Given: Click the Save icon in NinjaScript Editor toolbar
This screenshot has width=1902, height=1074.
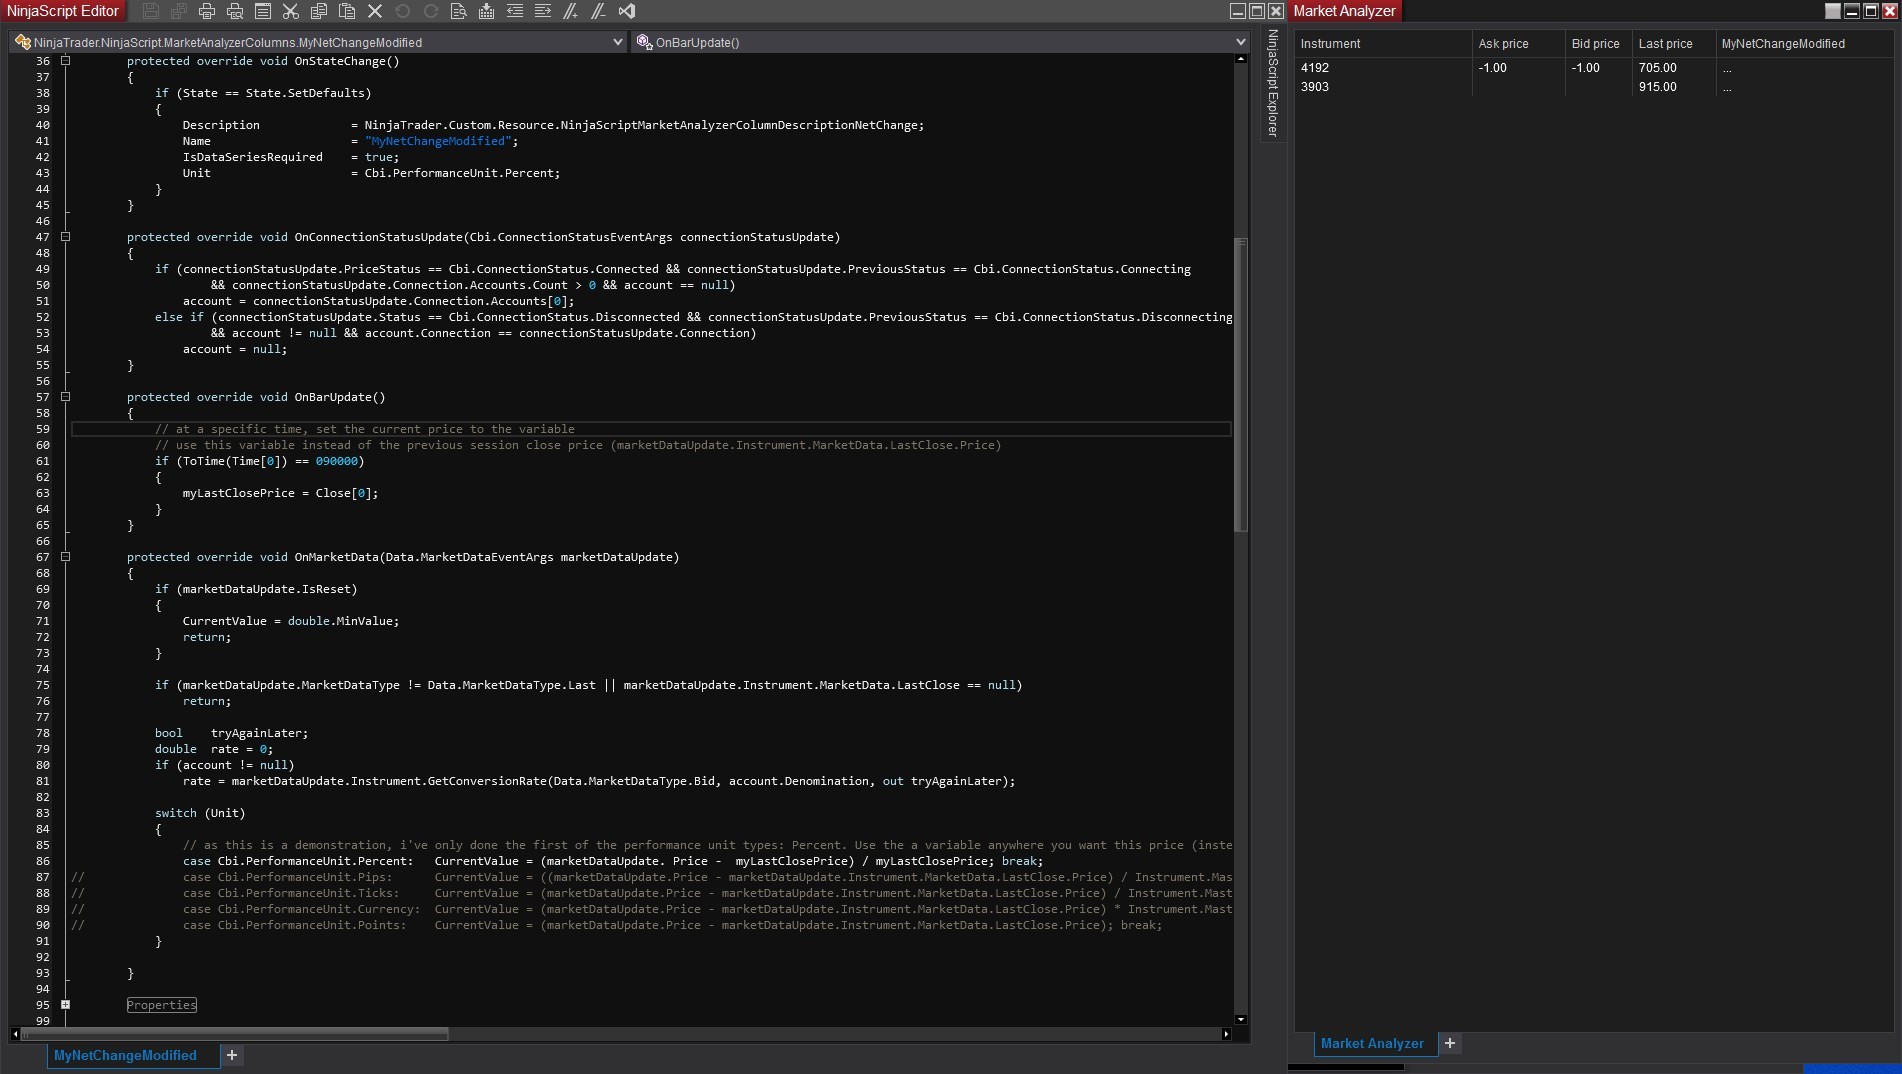Looking at the screenshot, I should tap(151, 11).
